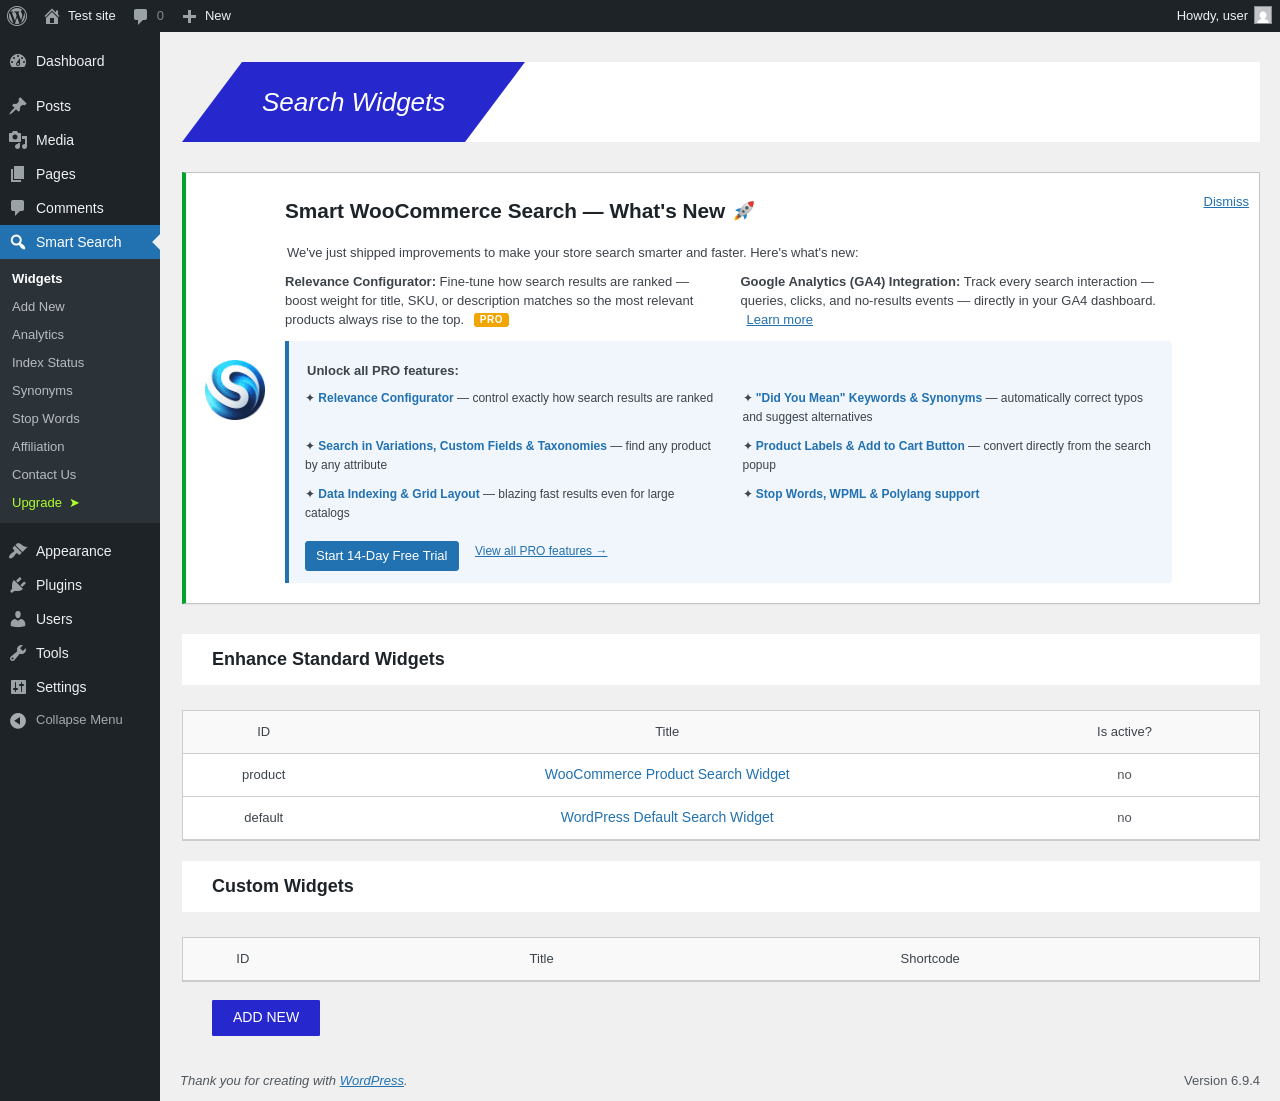Click the "Search Widgets" page title banner
The width and height of the screenshot is (1280, 1101).
[x=353, y=102]
